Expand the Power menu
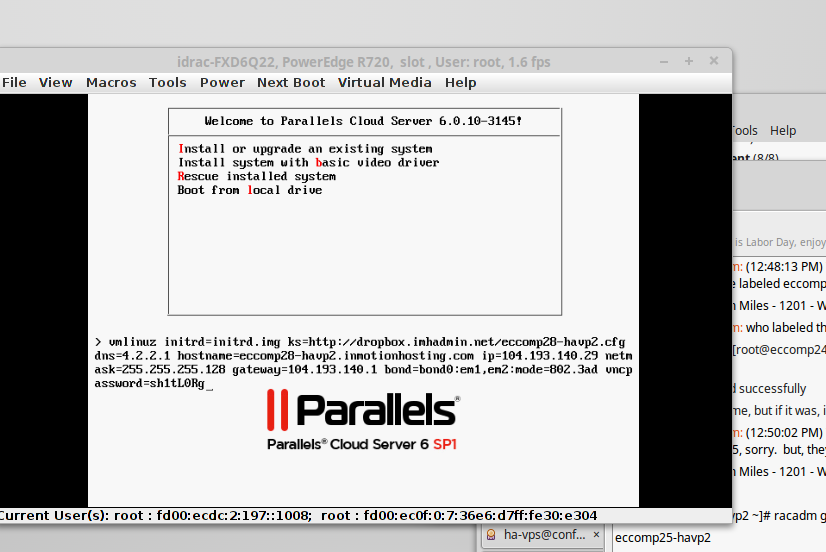826x552 pixels. pyautogui.click(x=222, y=82)
